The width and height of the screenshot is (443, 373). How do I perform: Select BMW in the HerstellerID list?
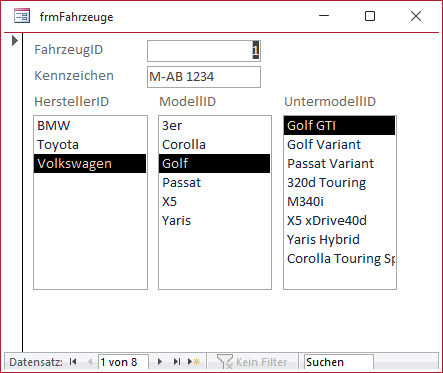click(x=90, y=126)
